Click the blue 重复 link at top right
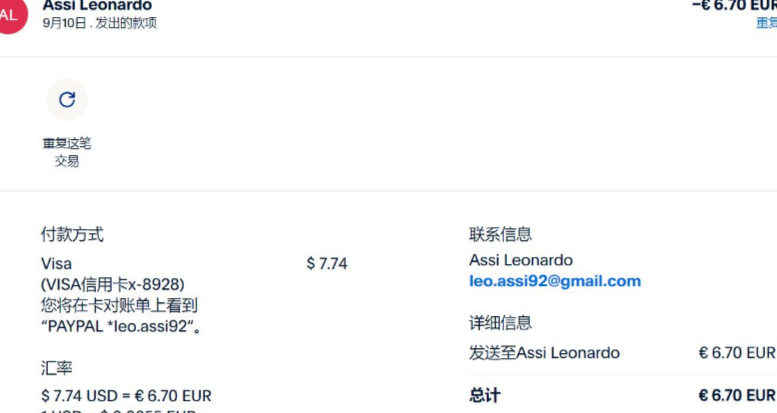Screen dimensions: 777x413 766,23
